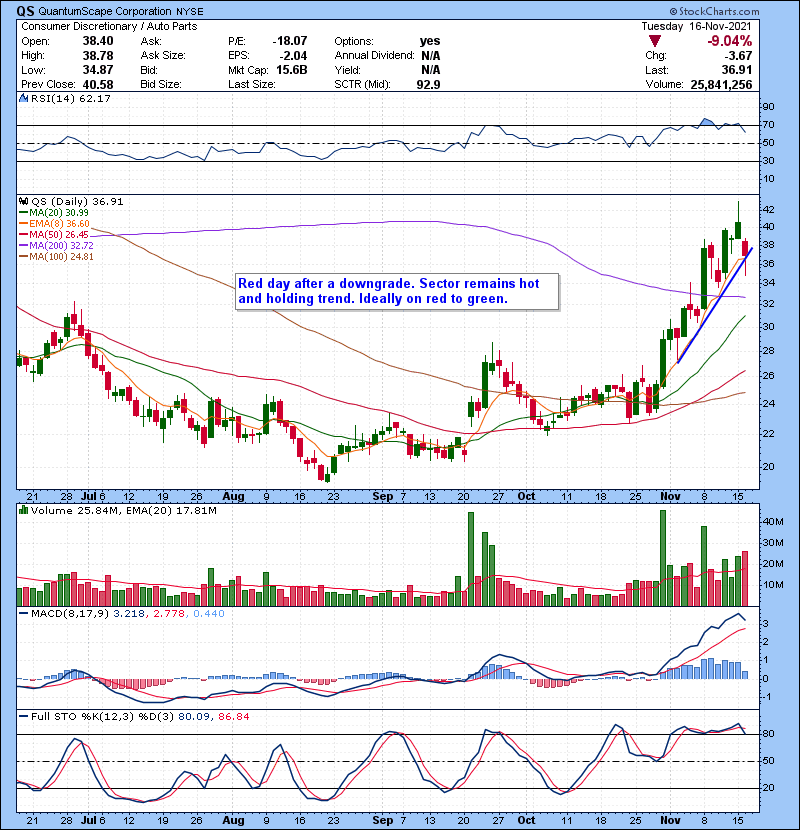Click the QS ticker symbol in header
Screen dimensions: 800x830
[x=25, y=11]
